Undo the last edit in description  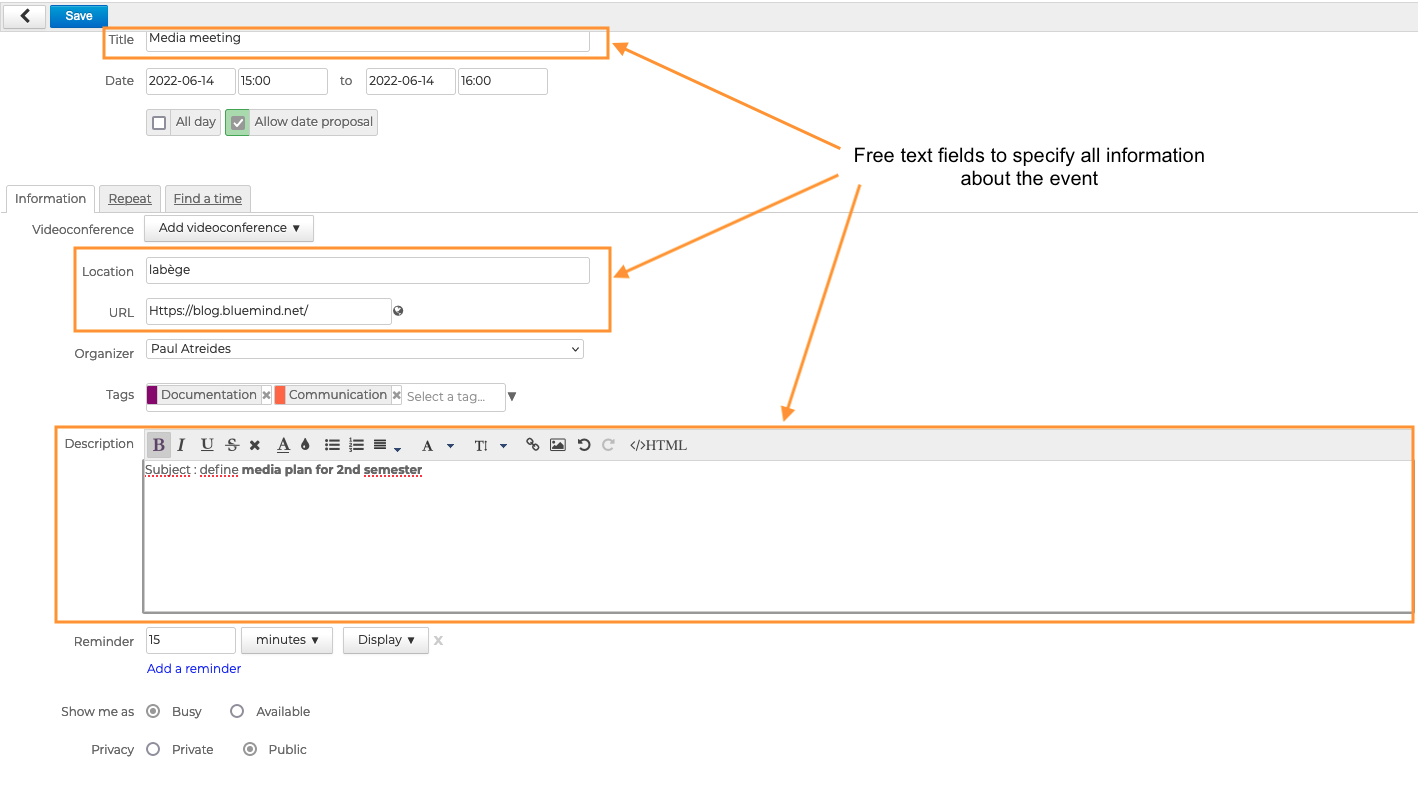point(584,445)
